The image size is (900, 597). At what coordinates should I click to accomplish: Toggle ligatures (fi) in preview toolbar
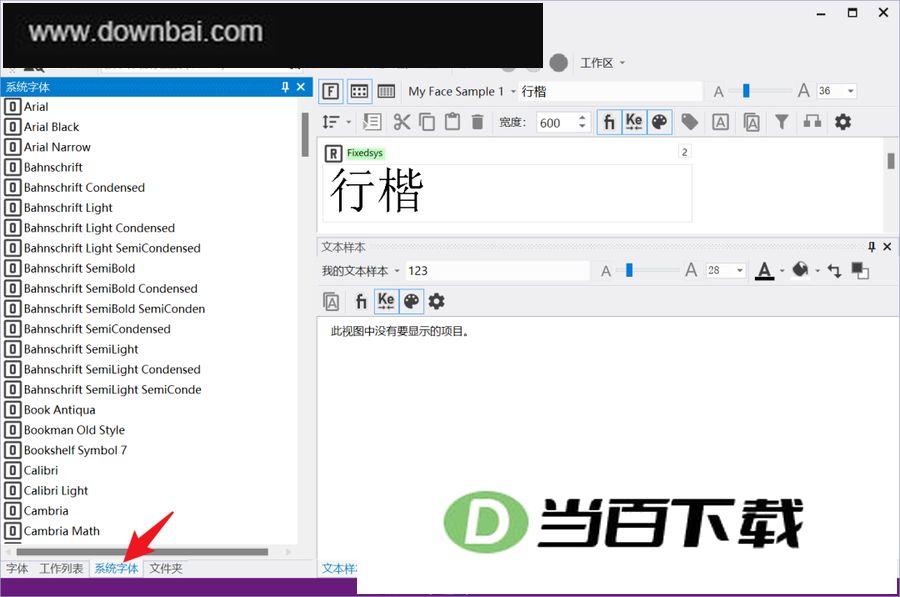tap(609, 122)
